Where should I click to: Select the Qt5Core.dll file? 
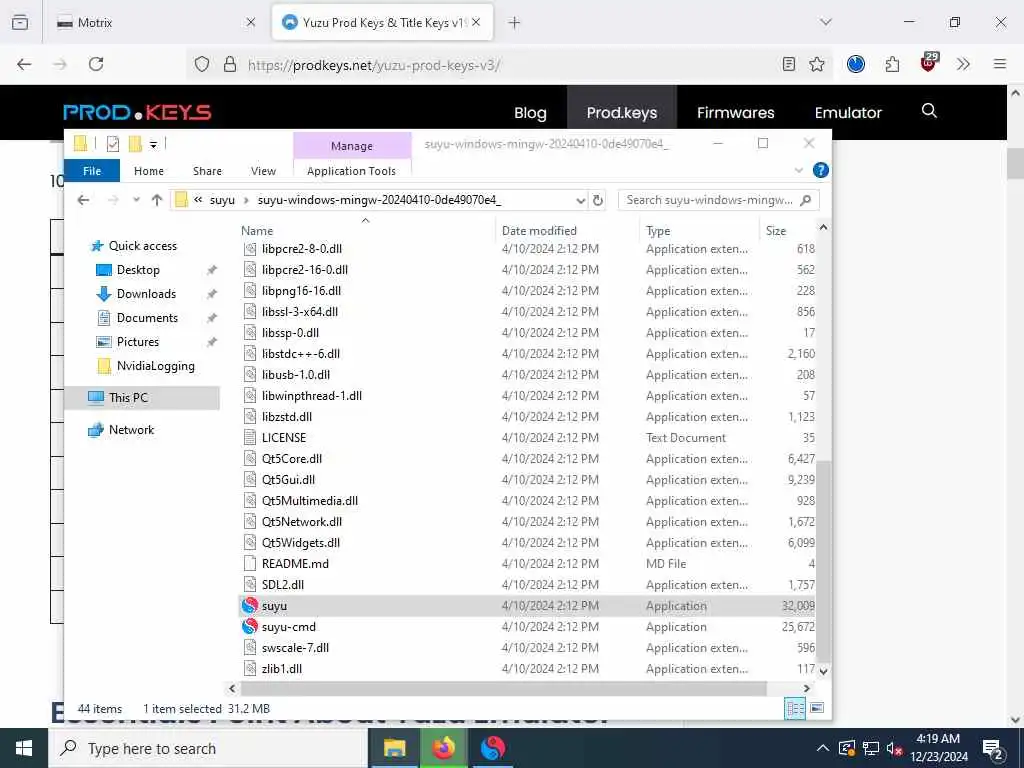292,458
